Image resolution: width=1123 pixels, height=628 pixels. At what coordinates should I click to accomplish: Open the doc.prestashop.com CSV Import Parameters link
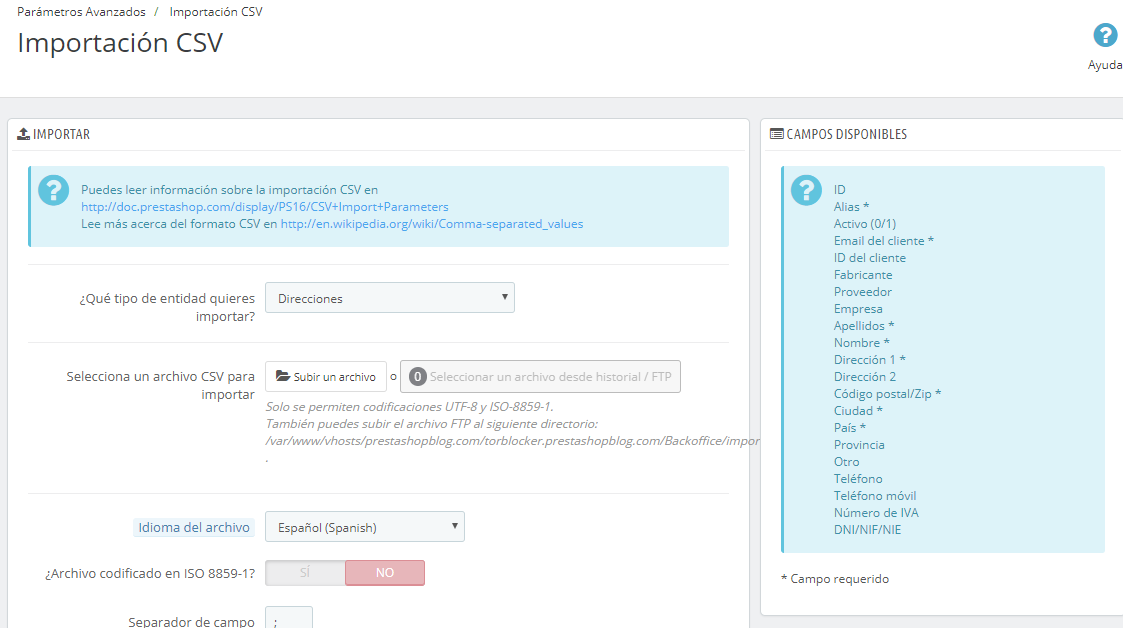pyautogui.click(x=264, y=207)
